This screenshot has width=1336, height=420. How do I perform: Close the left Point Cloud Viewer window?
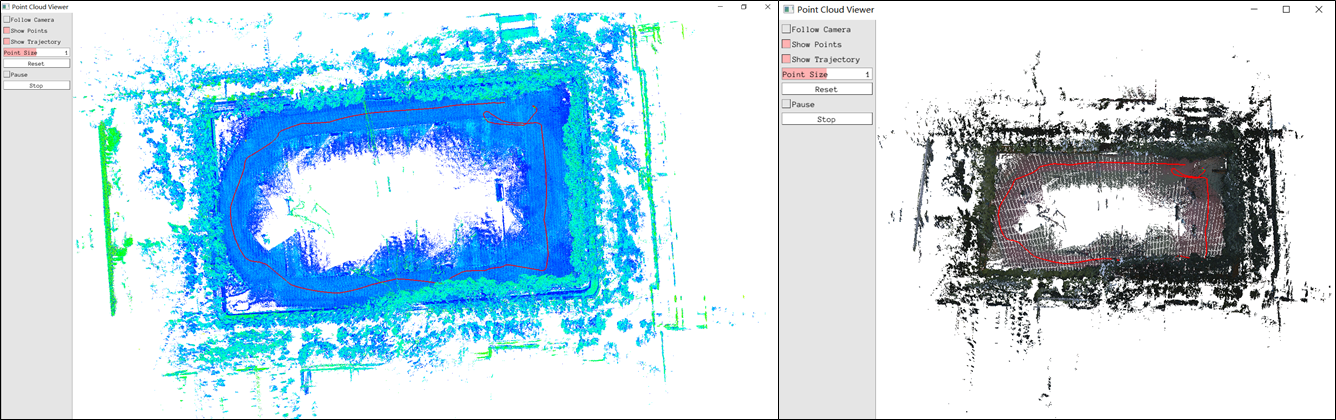[766, 6]
